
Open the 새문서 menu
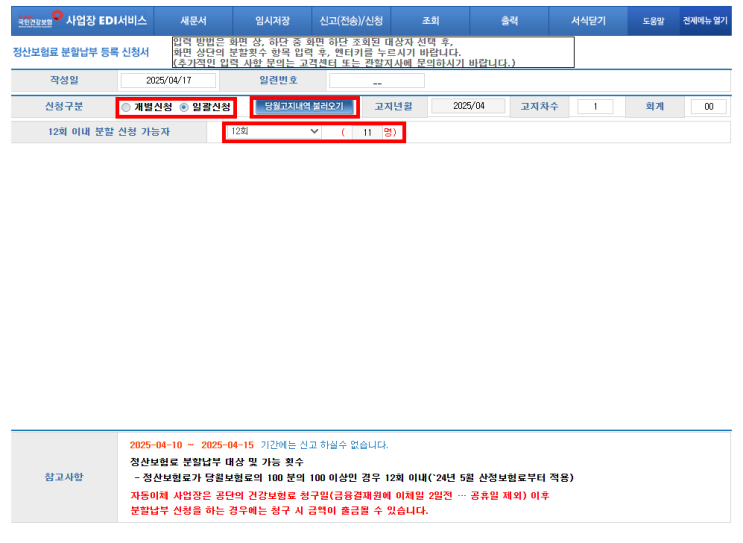(x=193, y=21)
